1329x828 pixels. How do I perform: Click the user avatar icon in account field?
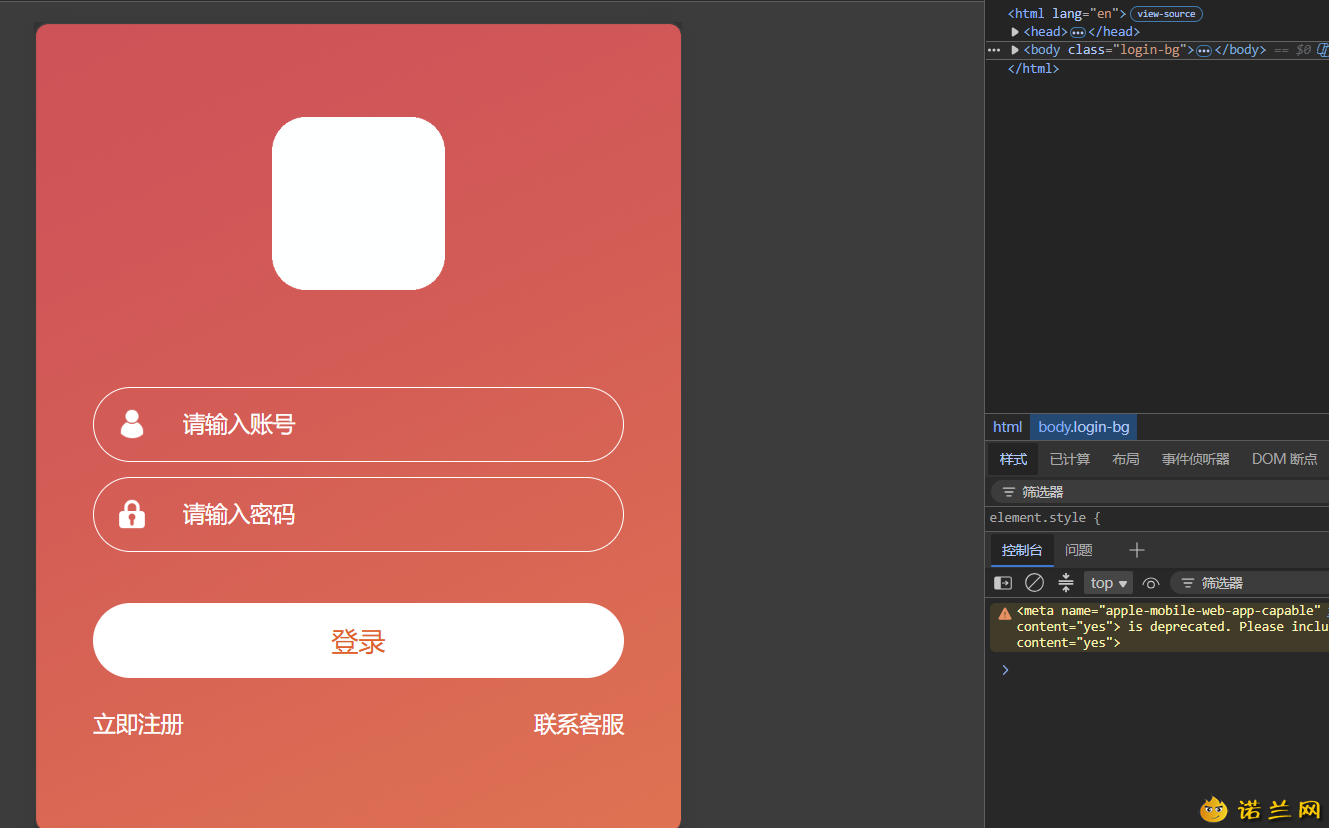tap(132, 424)
